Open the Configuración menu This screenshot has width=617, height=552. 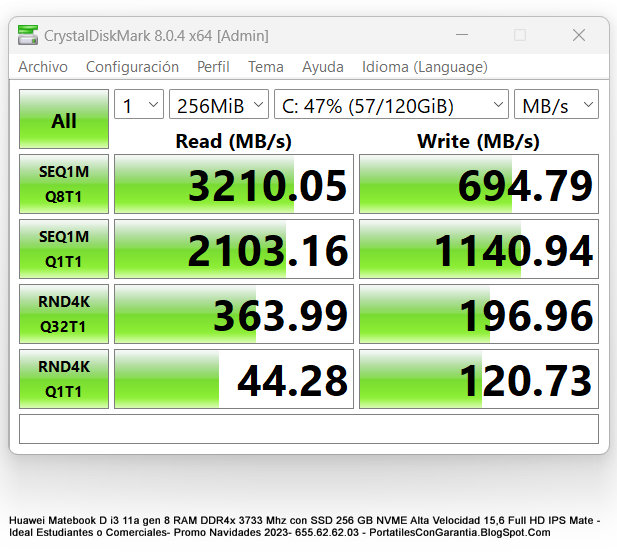[132, 67]
